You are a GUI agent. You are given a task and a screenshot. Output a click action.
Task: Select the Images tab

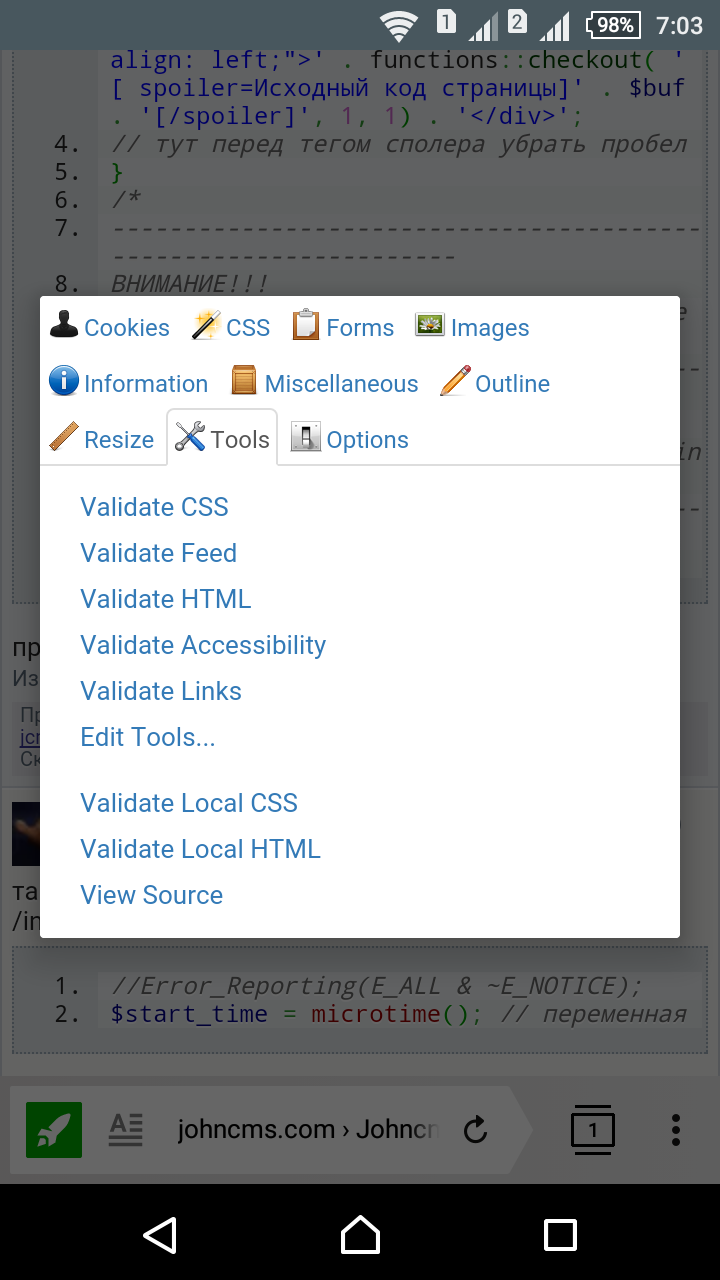[472, 328]
